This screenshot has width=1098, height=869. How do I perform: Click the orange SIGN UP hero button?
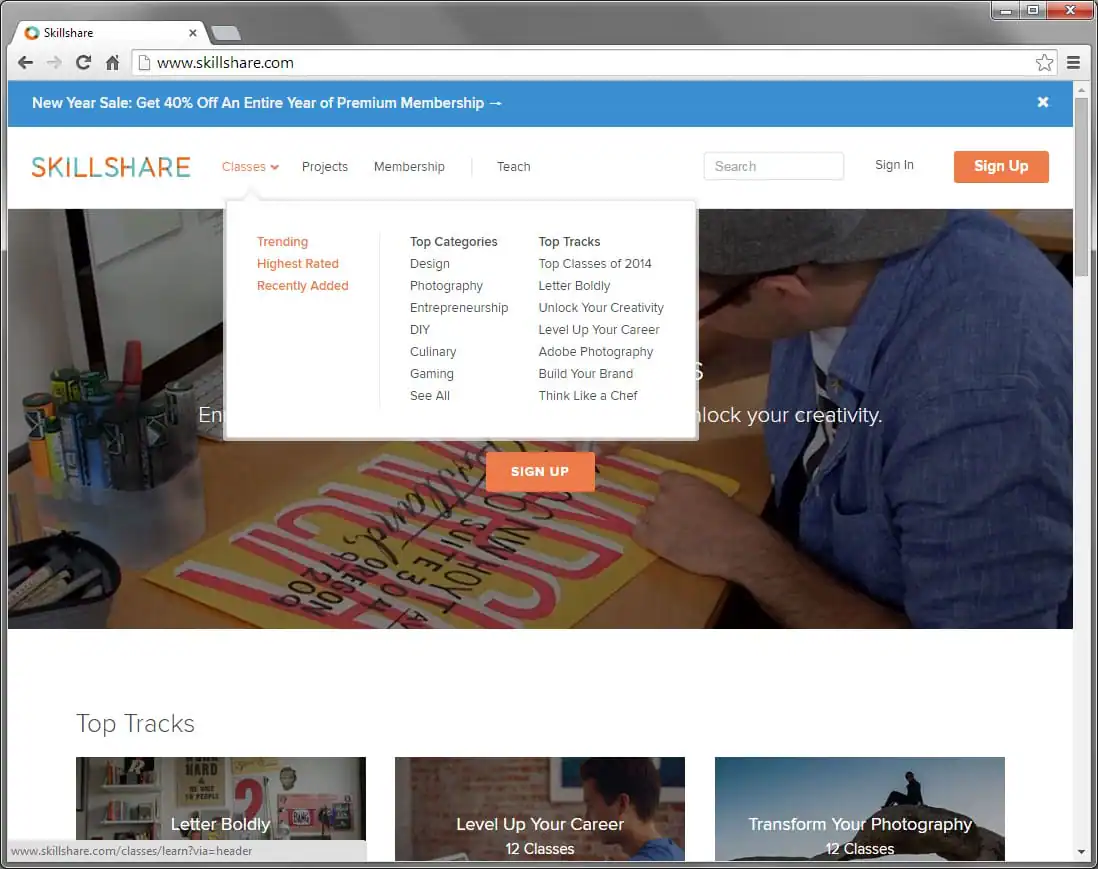click(540, 471)
